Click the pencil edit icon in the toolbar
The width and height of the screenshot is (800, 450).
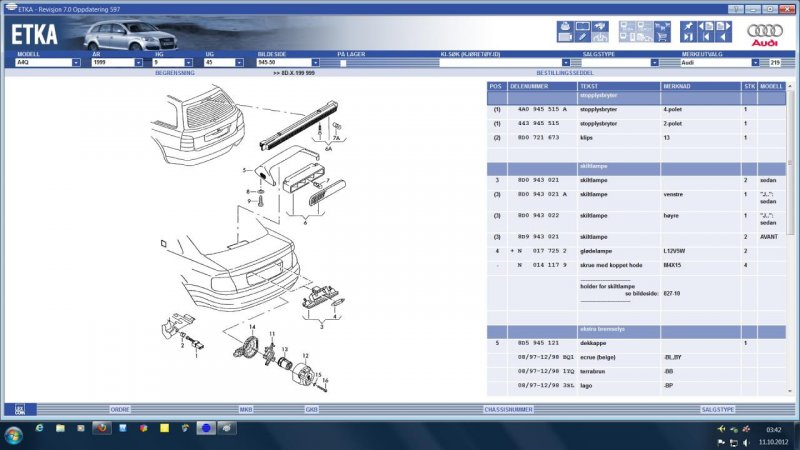[582, 36]
